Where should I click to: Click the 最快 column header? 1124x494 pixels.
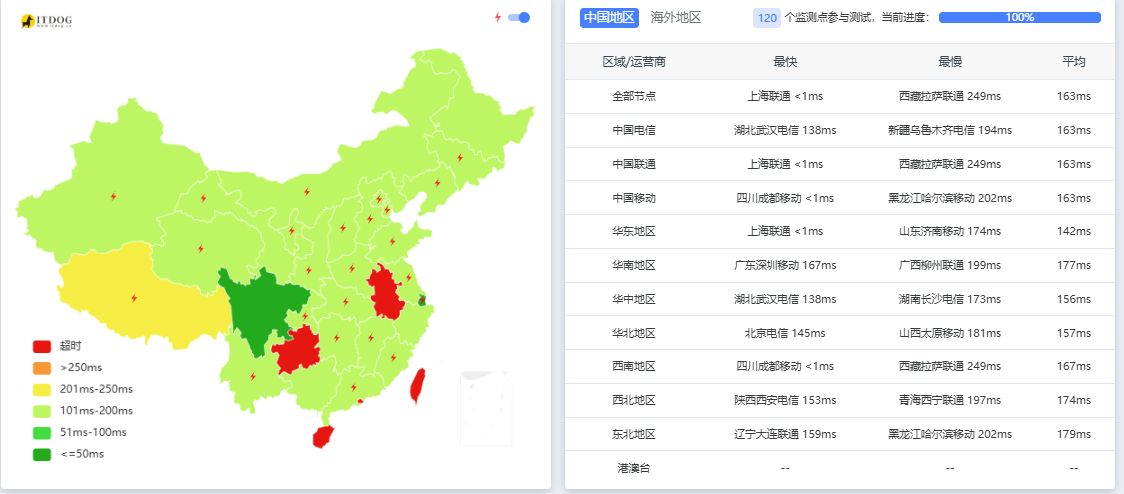[x=785, y=62]
